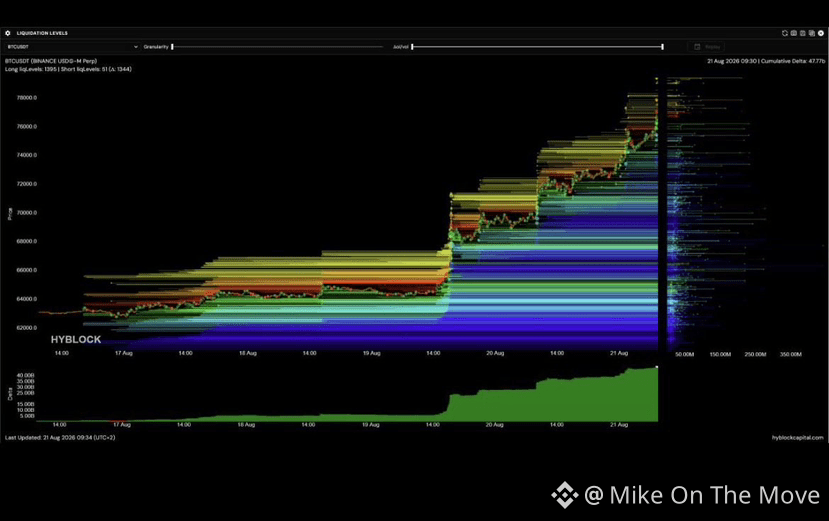The image size is (829, 521).
Task: Open the BTCUSDT symbol dropdown
Action: pyautogui.click(x=72, y=47)
